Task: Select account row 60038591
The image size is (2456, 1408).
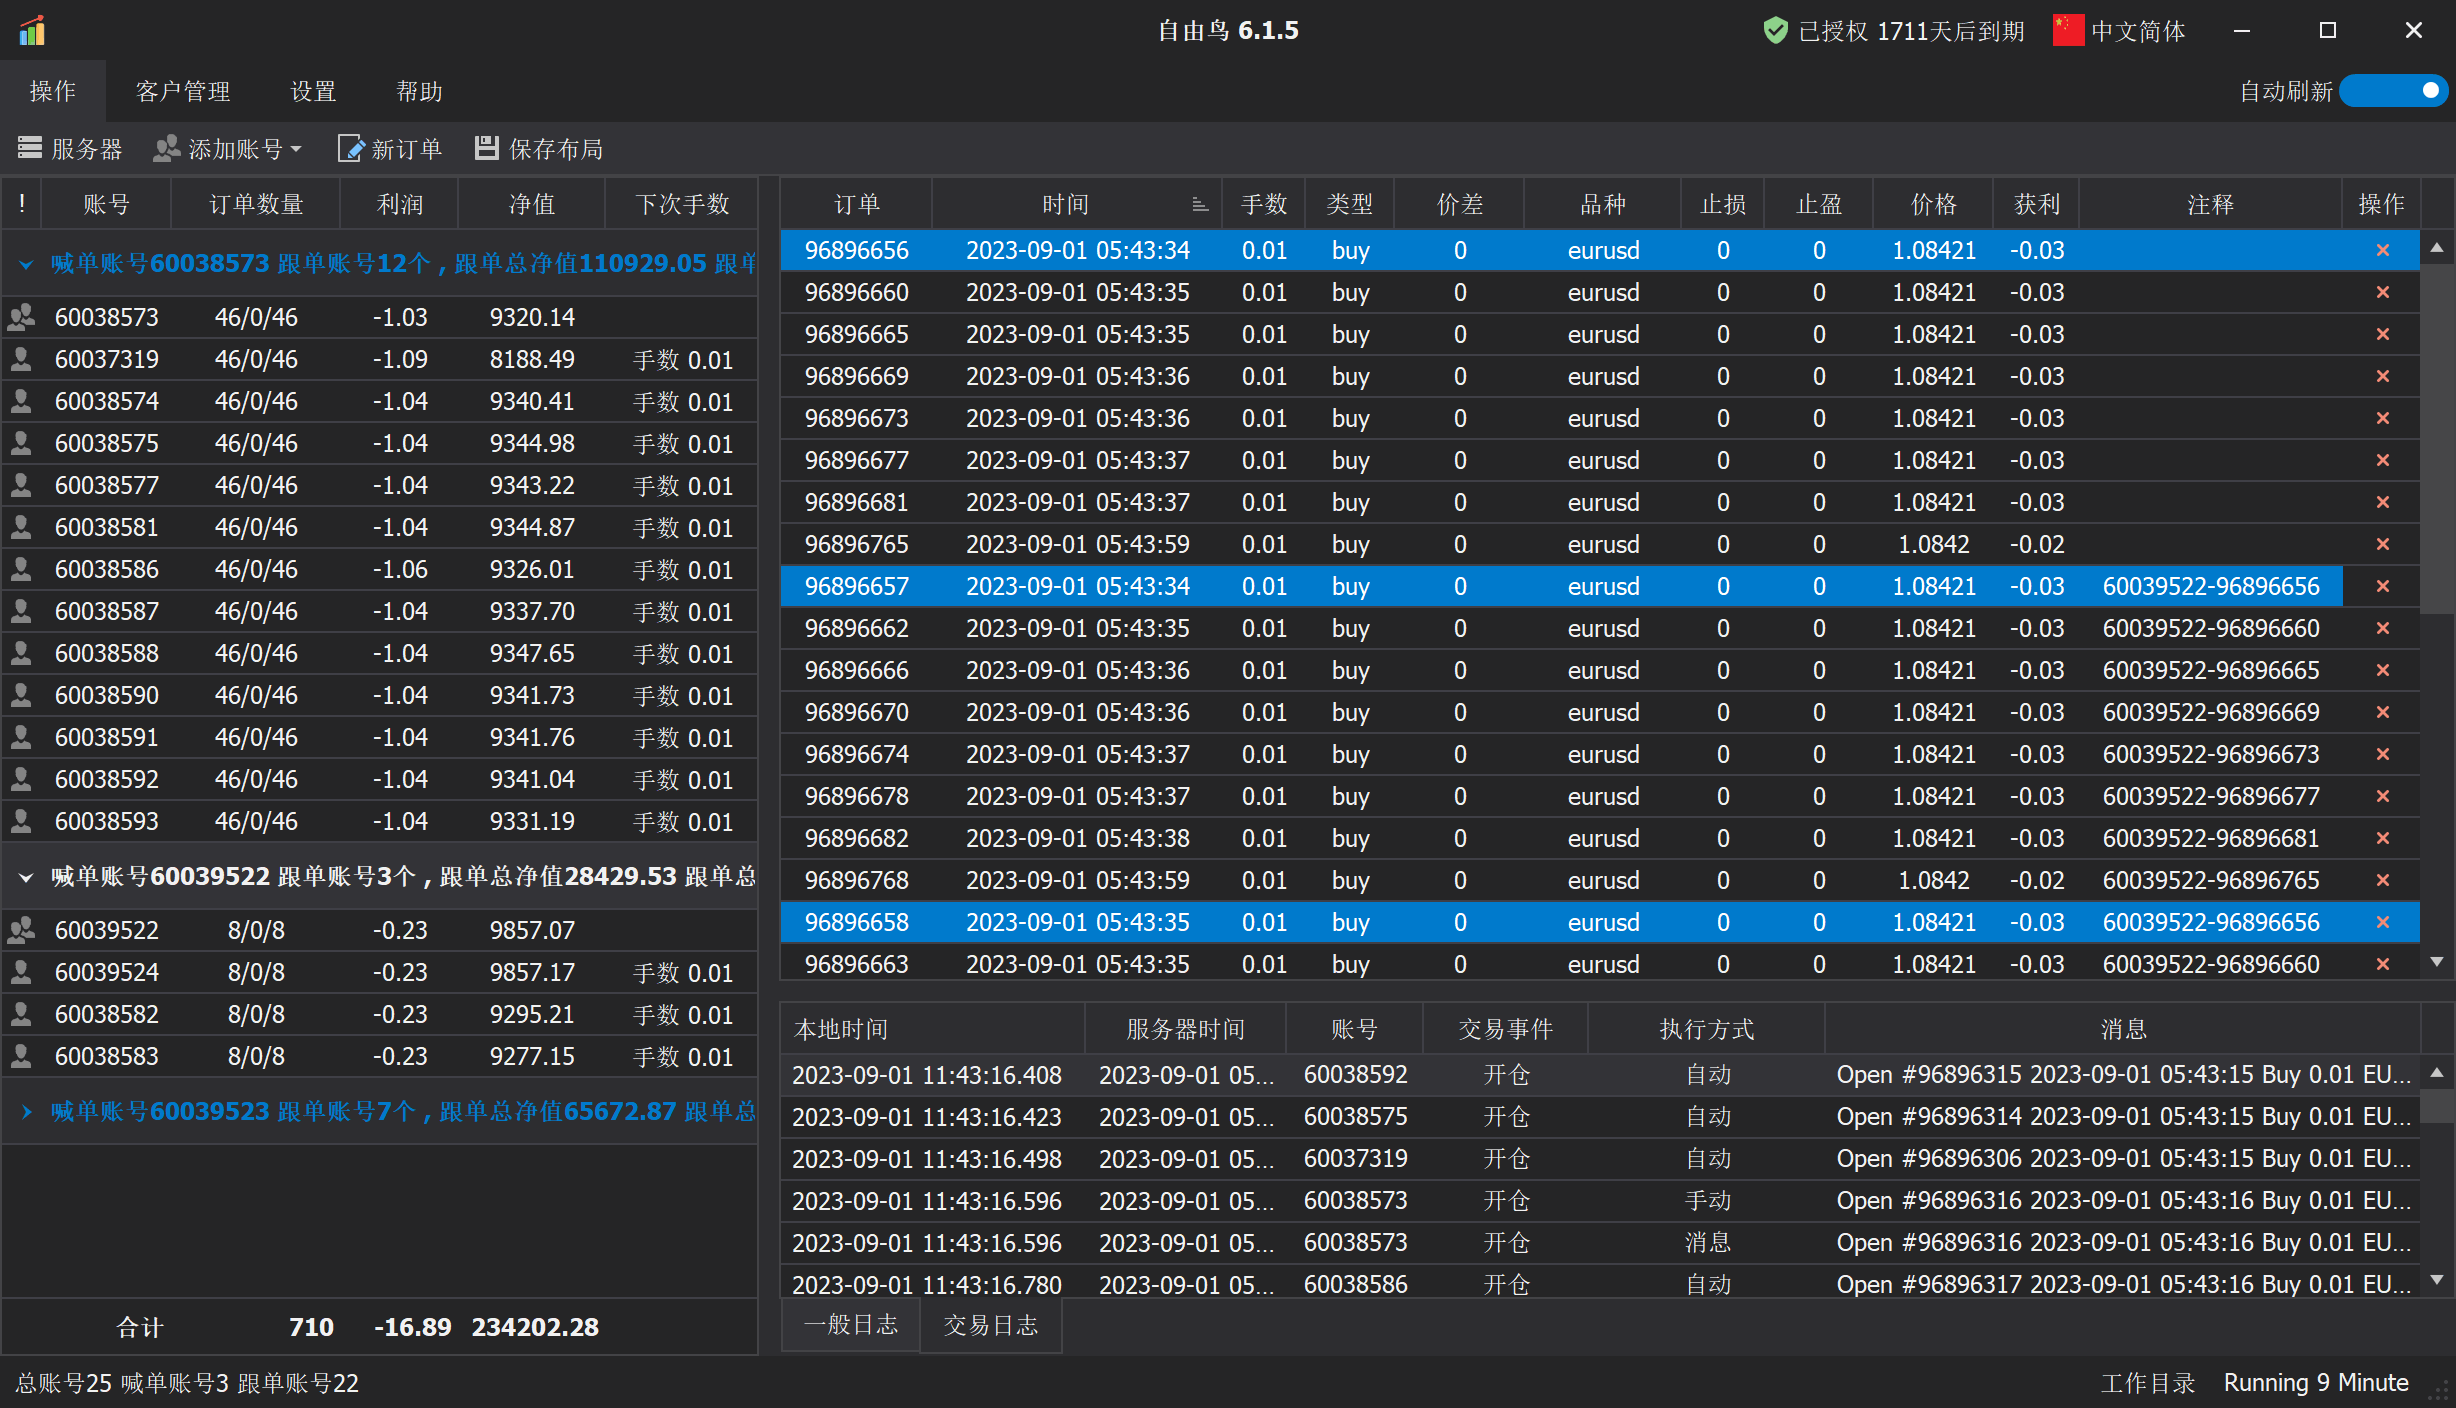Action: 379,737
